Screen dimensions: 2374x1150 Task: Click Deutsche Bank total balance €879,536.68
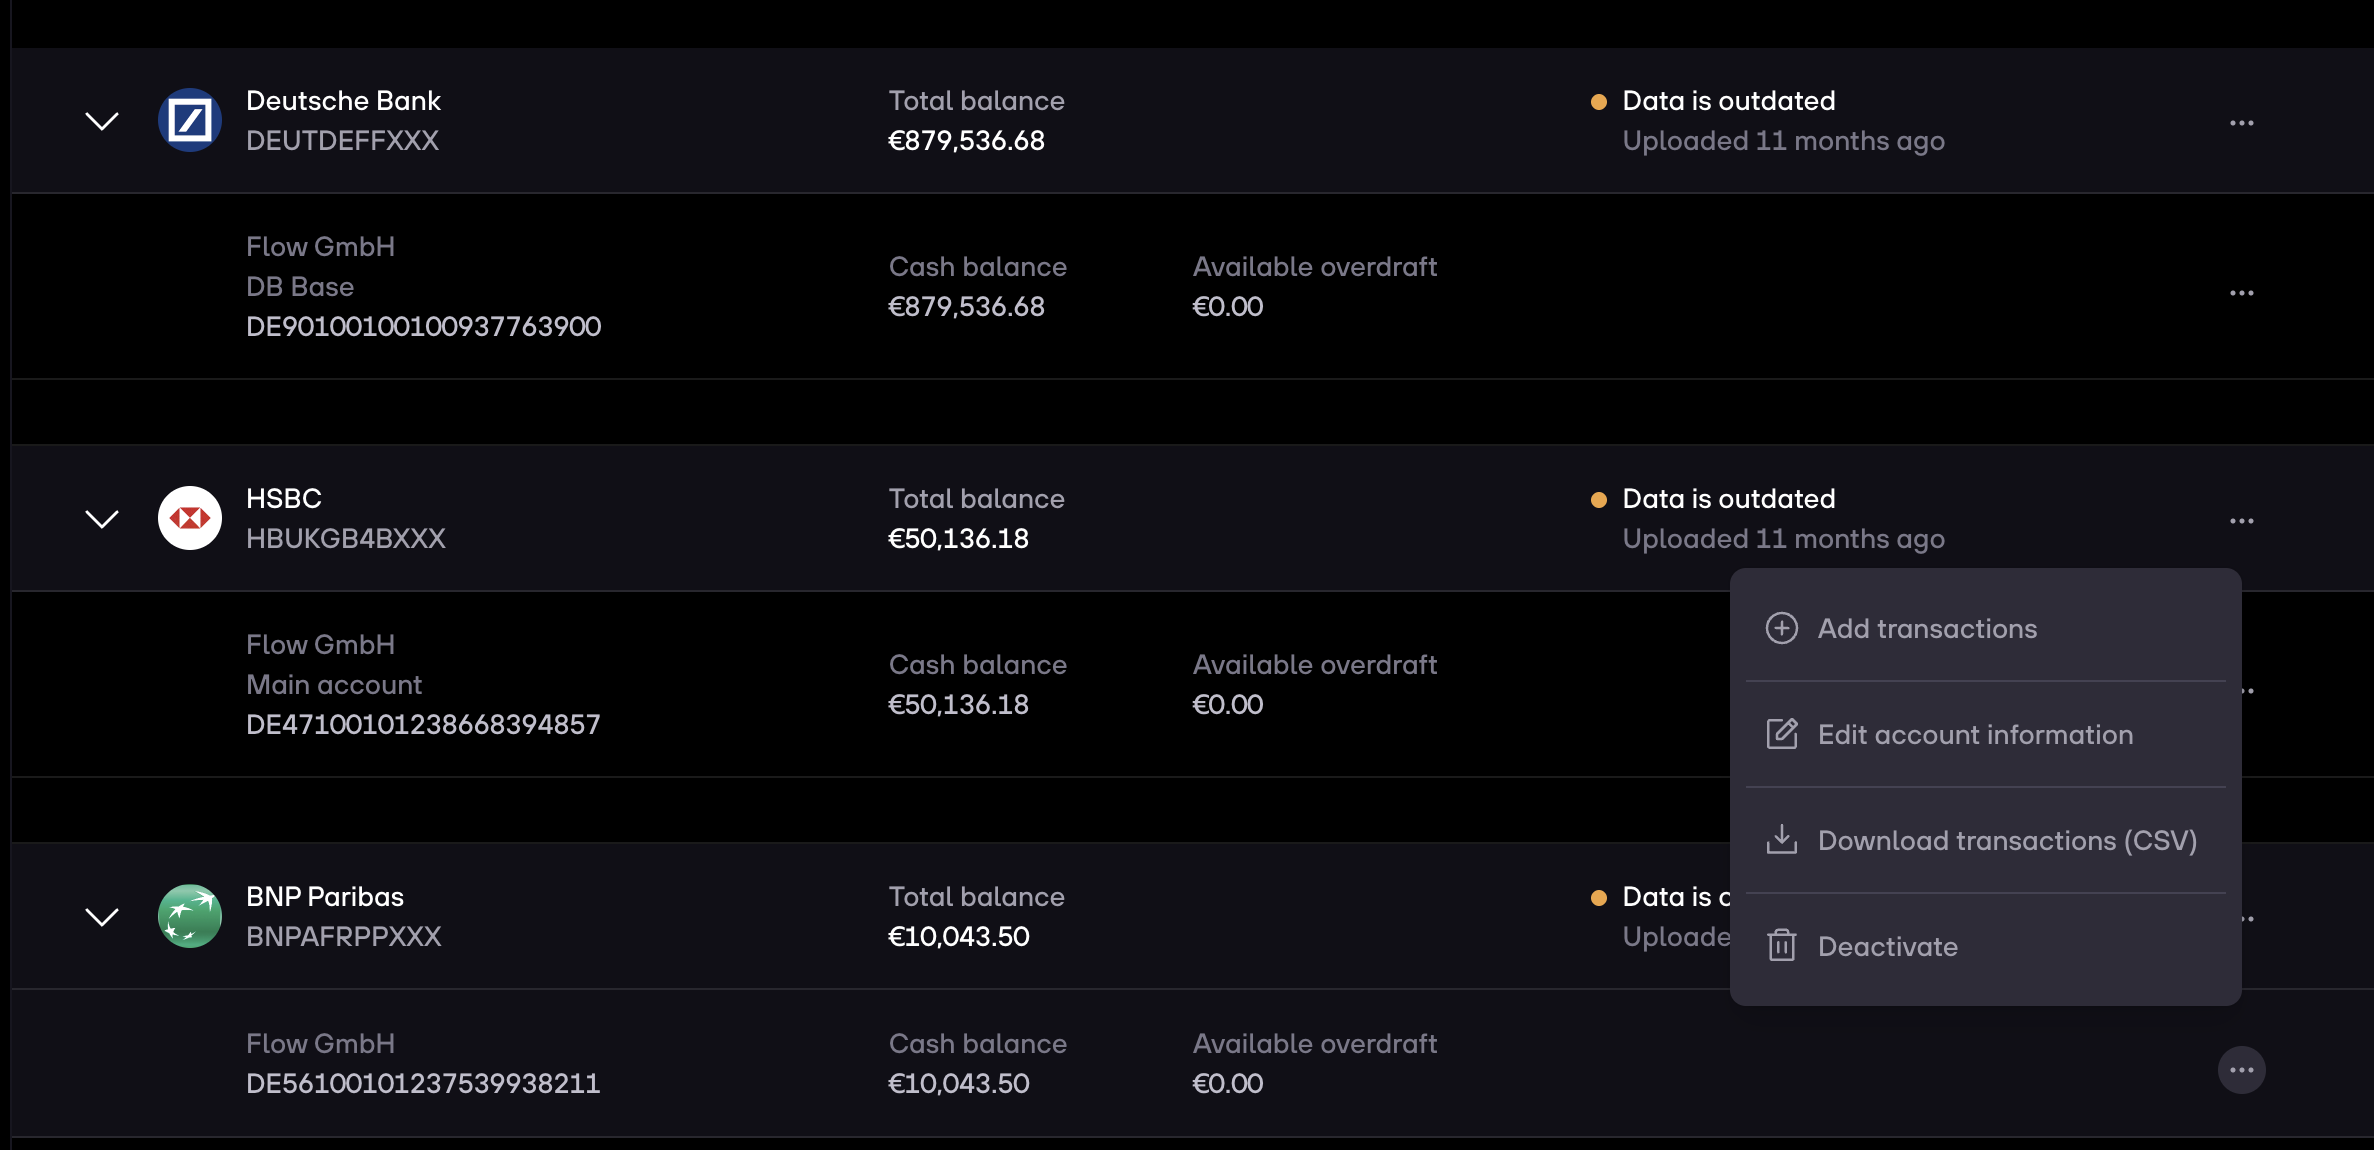[966, 140]
